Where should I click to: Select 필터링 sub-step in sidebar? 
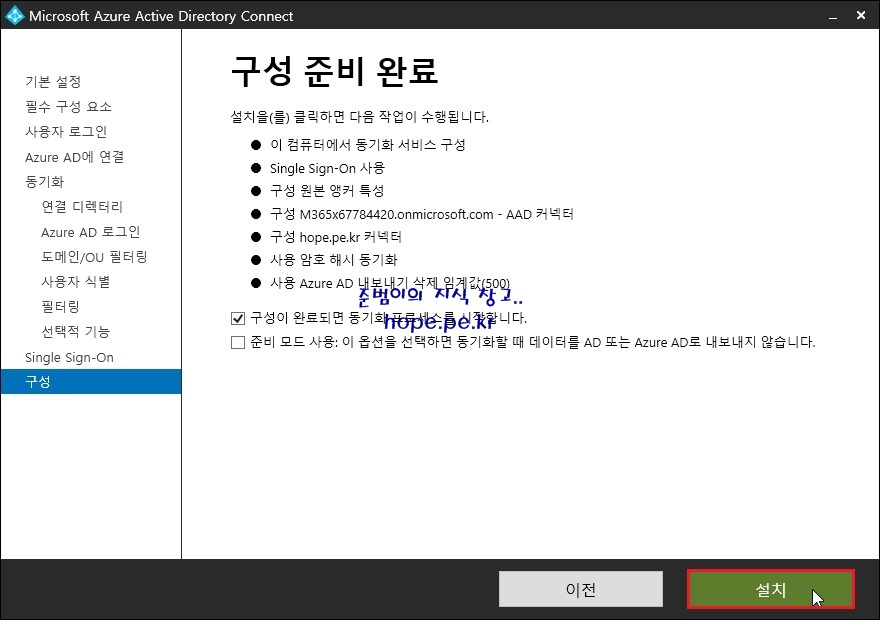pyautogui.click(x=61, y=307)
